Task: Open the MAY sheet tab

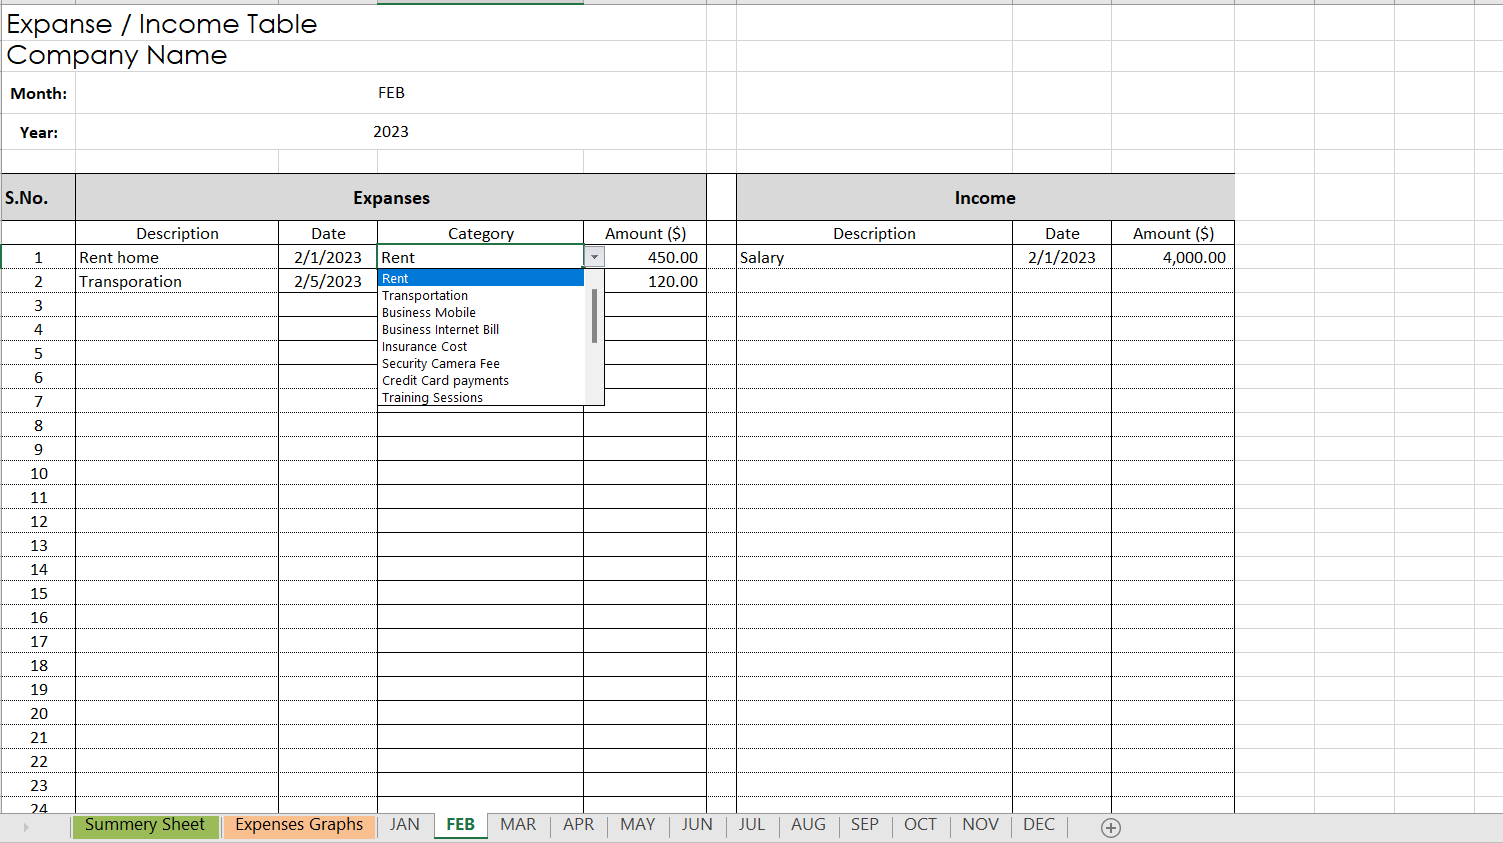Action: pyautogui.click(x=637, y=825)
